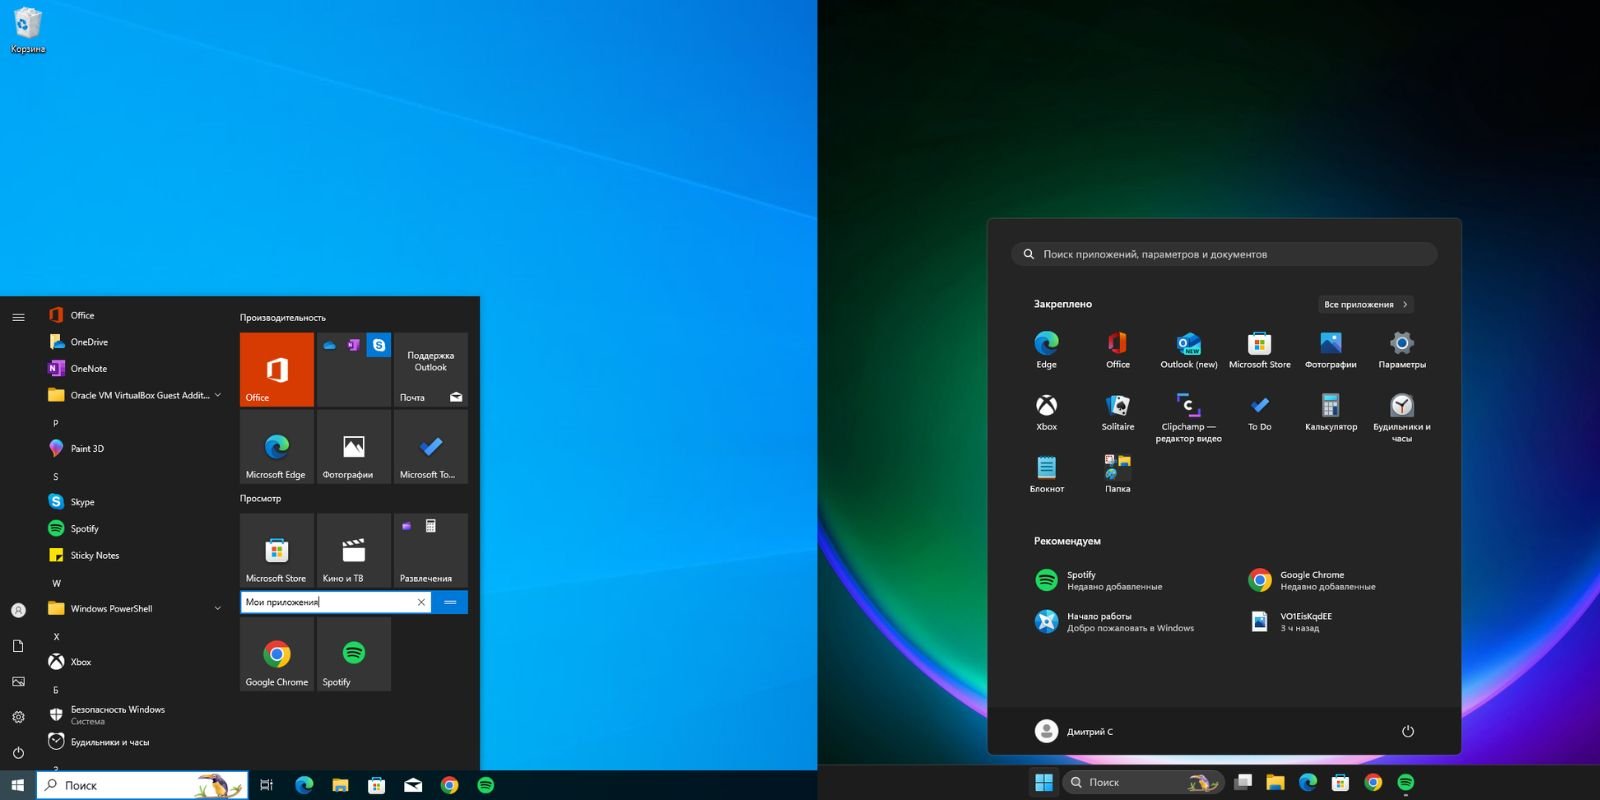Open Settings gear in Windows 10 Start sidebar
Viewport: 1600px width, 800px height.
(x=18, y=717)
